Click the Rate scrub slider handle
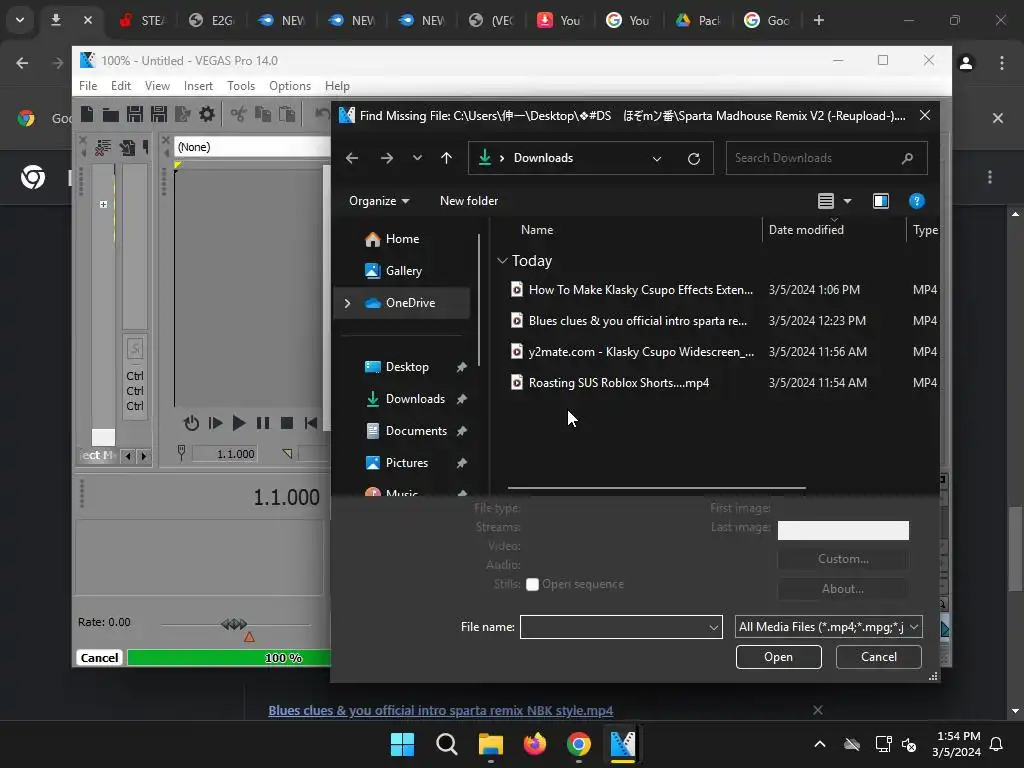This screenshot has width=1024, height=768. (234, 624)
